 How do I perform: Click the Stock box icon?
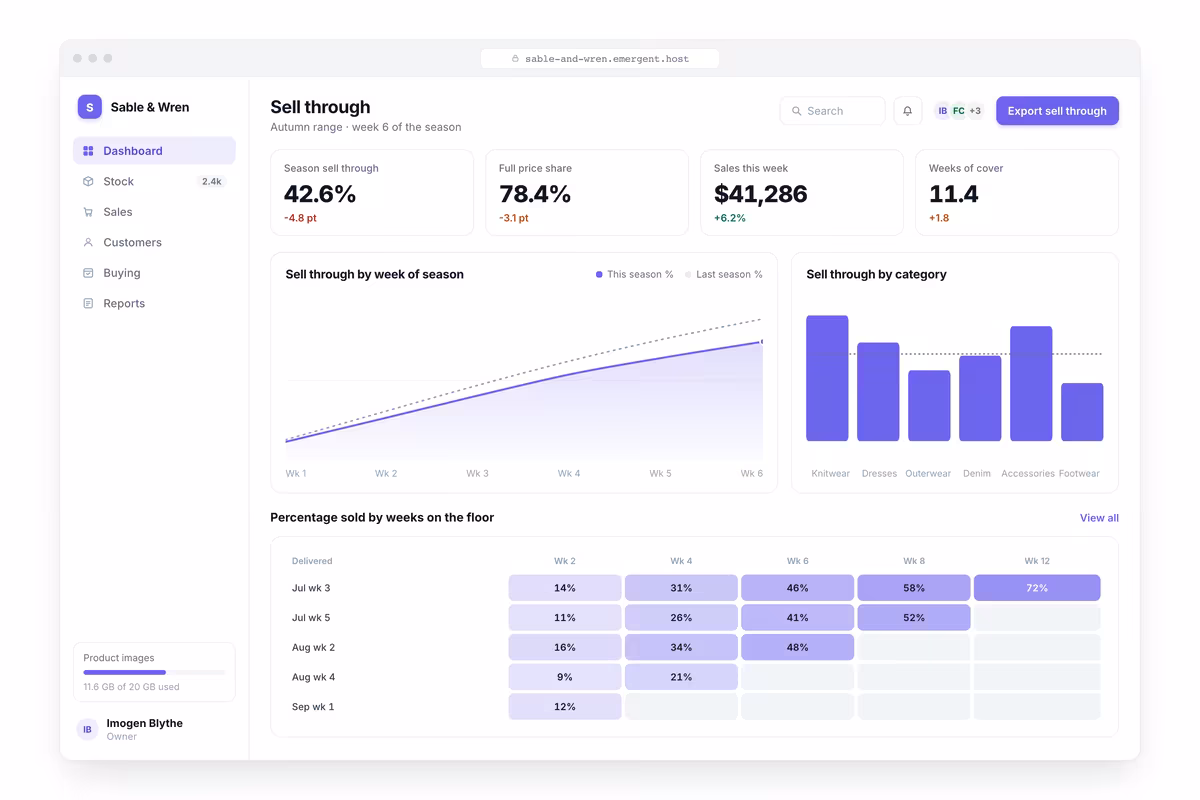pyautogui.click(x=88, y=181)
